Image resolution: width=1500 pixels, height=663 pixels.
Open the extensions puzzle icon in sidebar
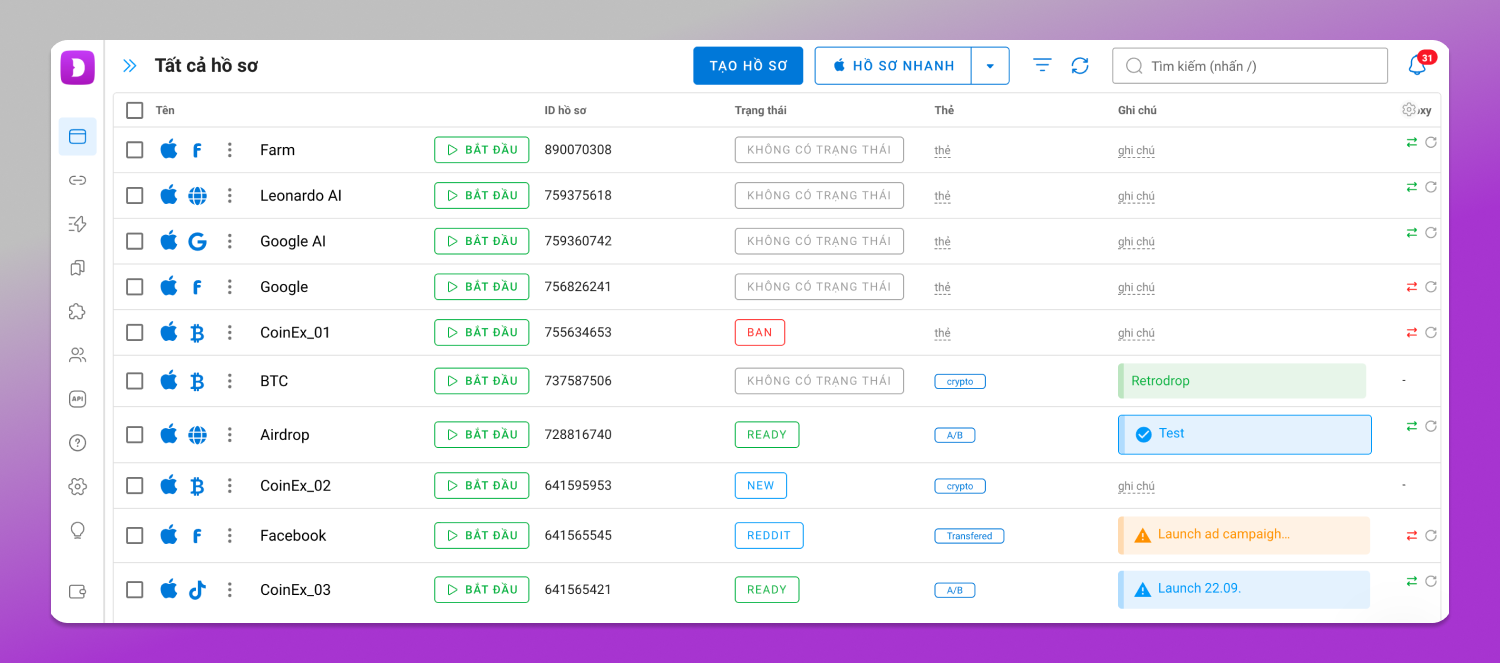[x=77, y=311]
